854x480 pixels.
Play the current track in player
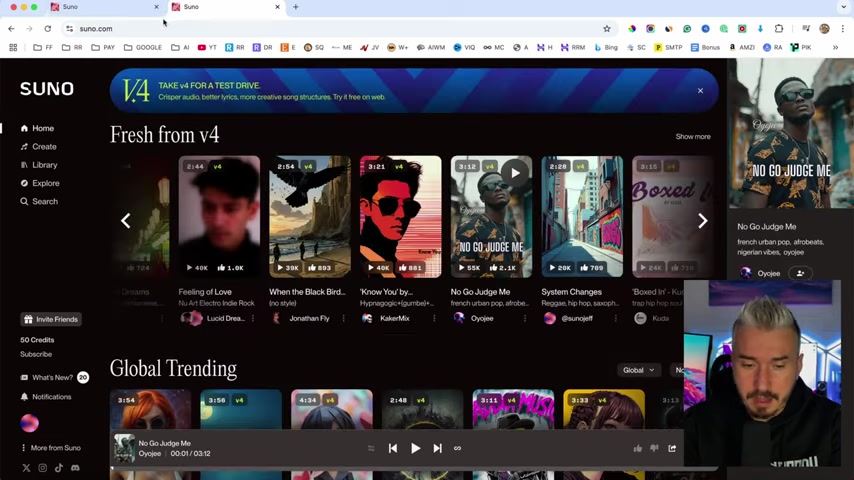tap(415, 448)
